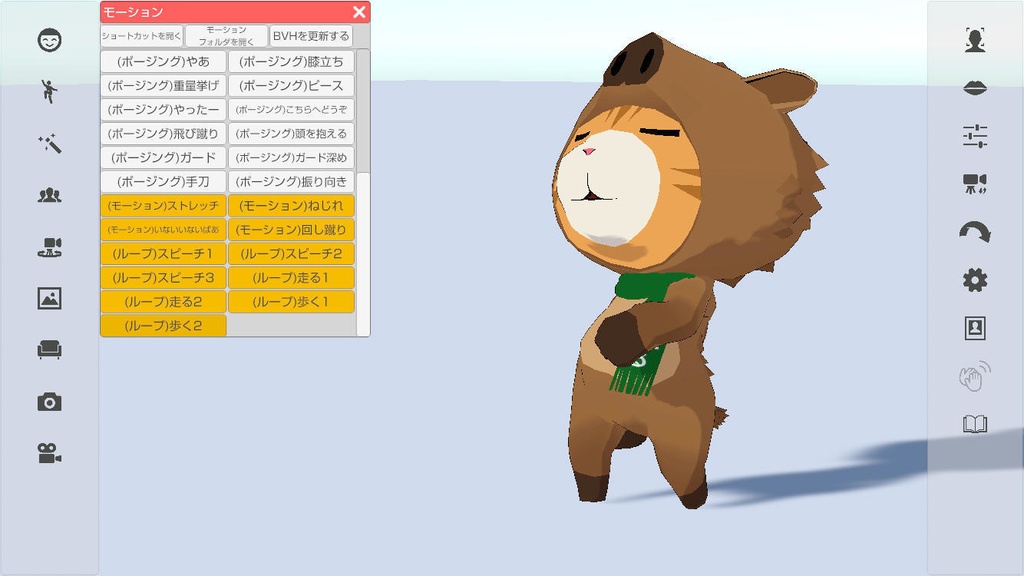Click the magic wand effects icon
The image size is (1024, 576).
[47, 144]
